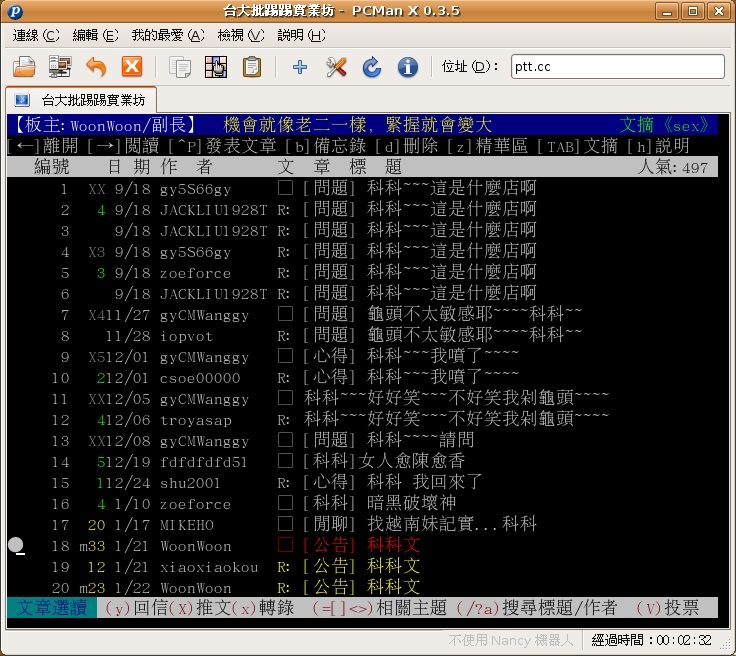
Task: Click the copy pages toolbar icon
Action: coord(181,67)
